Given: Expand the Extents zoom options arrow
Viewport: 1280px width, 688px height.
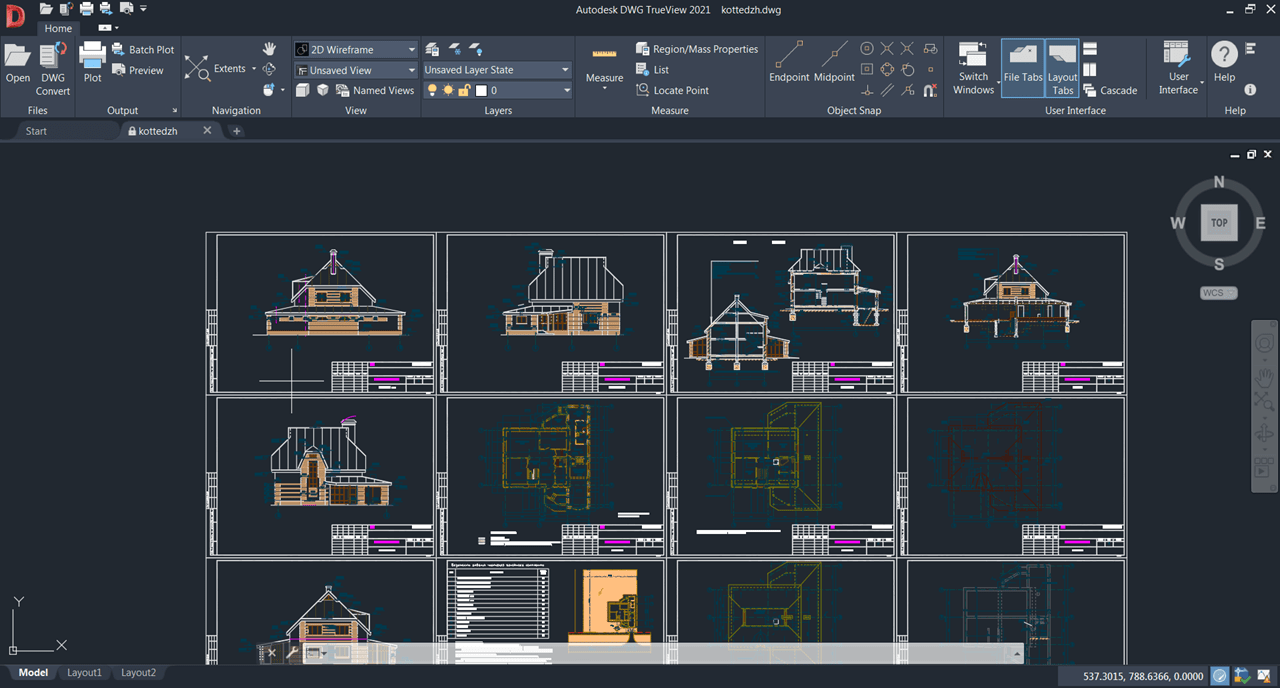Looking at the screenshot, I should click(254, 69).
